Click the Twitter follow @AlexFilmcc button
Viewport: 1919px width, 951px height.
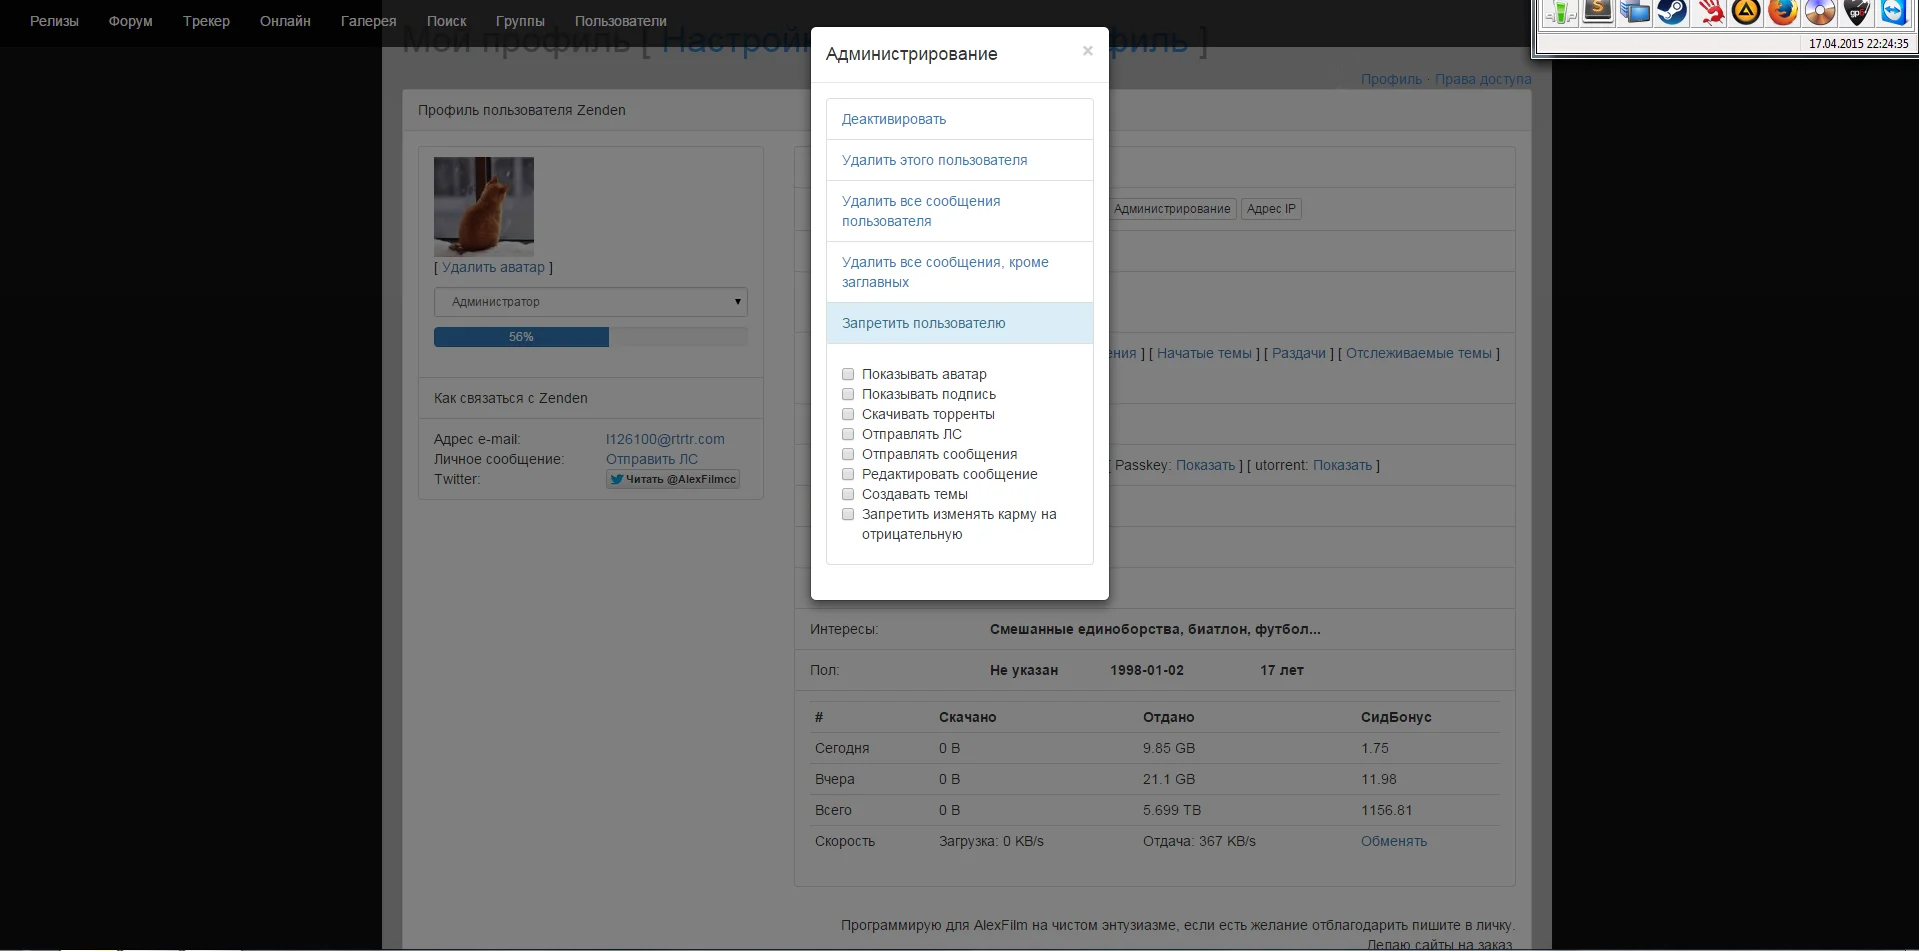(x=673, y=479)
